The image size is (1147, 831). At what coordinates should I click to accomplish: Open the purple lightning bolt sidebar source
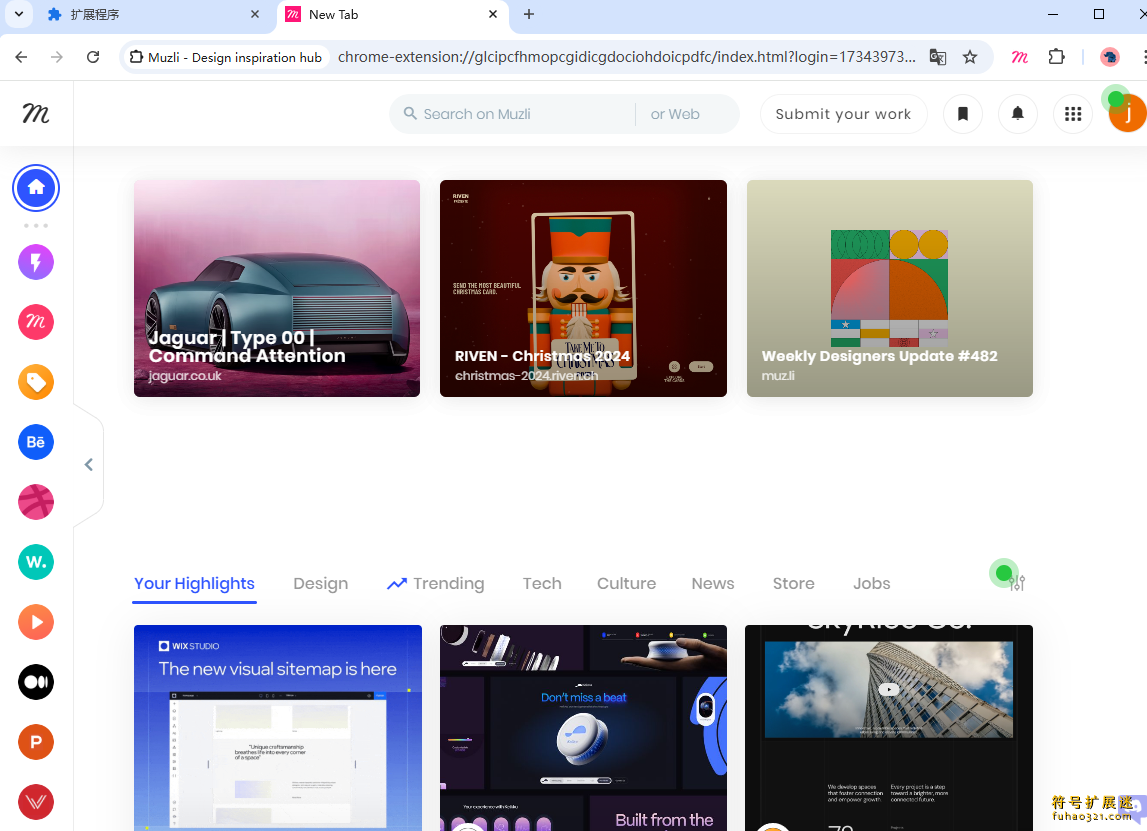pyautogui.click(x=36, y=262)
